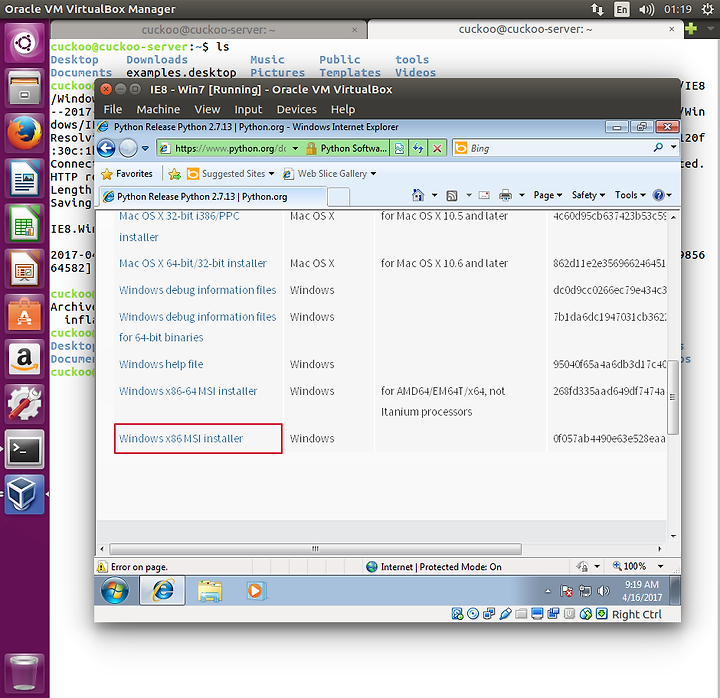Show hidden icons in Win7 tray
The height and width of the screenshot is (698, 720).
548,591
